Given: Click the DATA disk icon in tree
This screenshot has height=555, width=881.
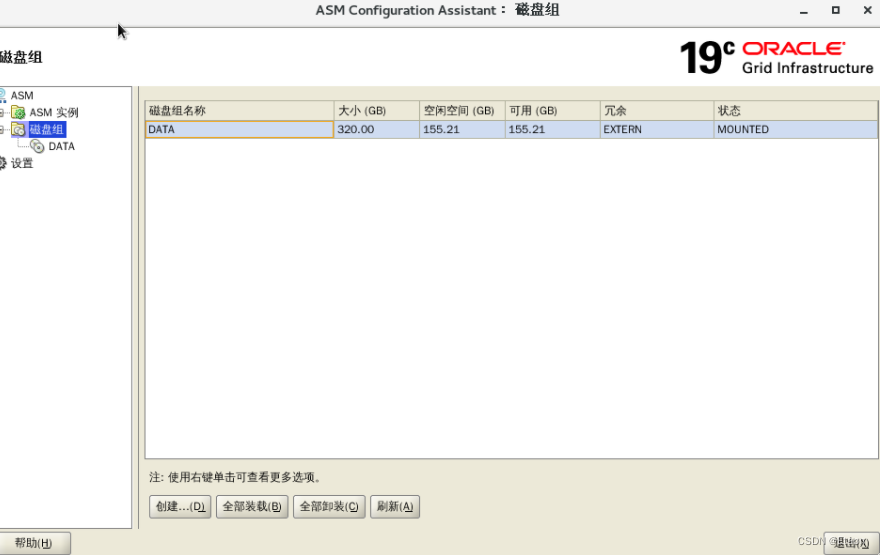Looking at the screenshot, I should 38,147.
